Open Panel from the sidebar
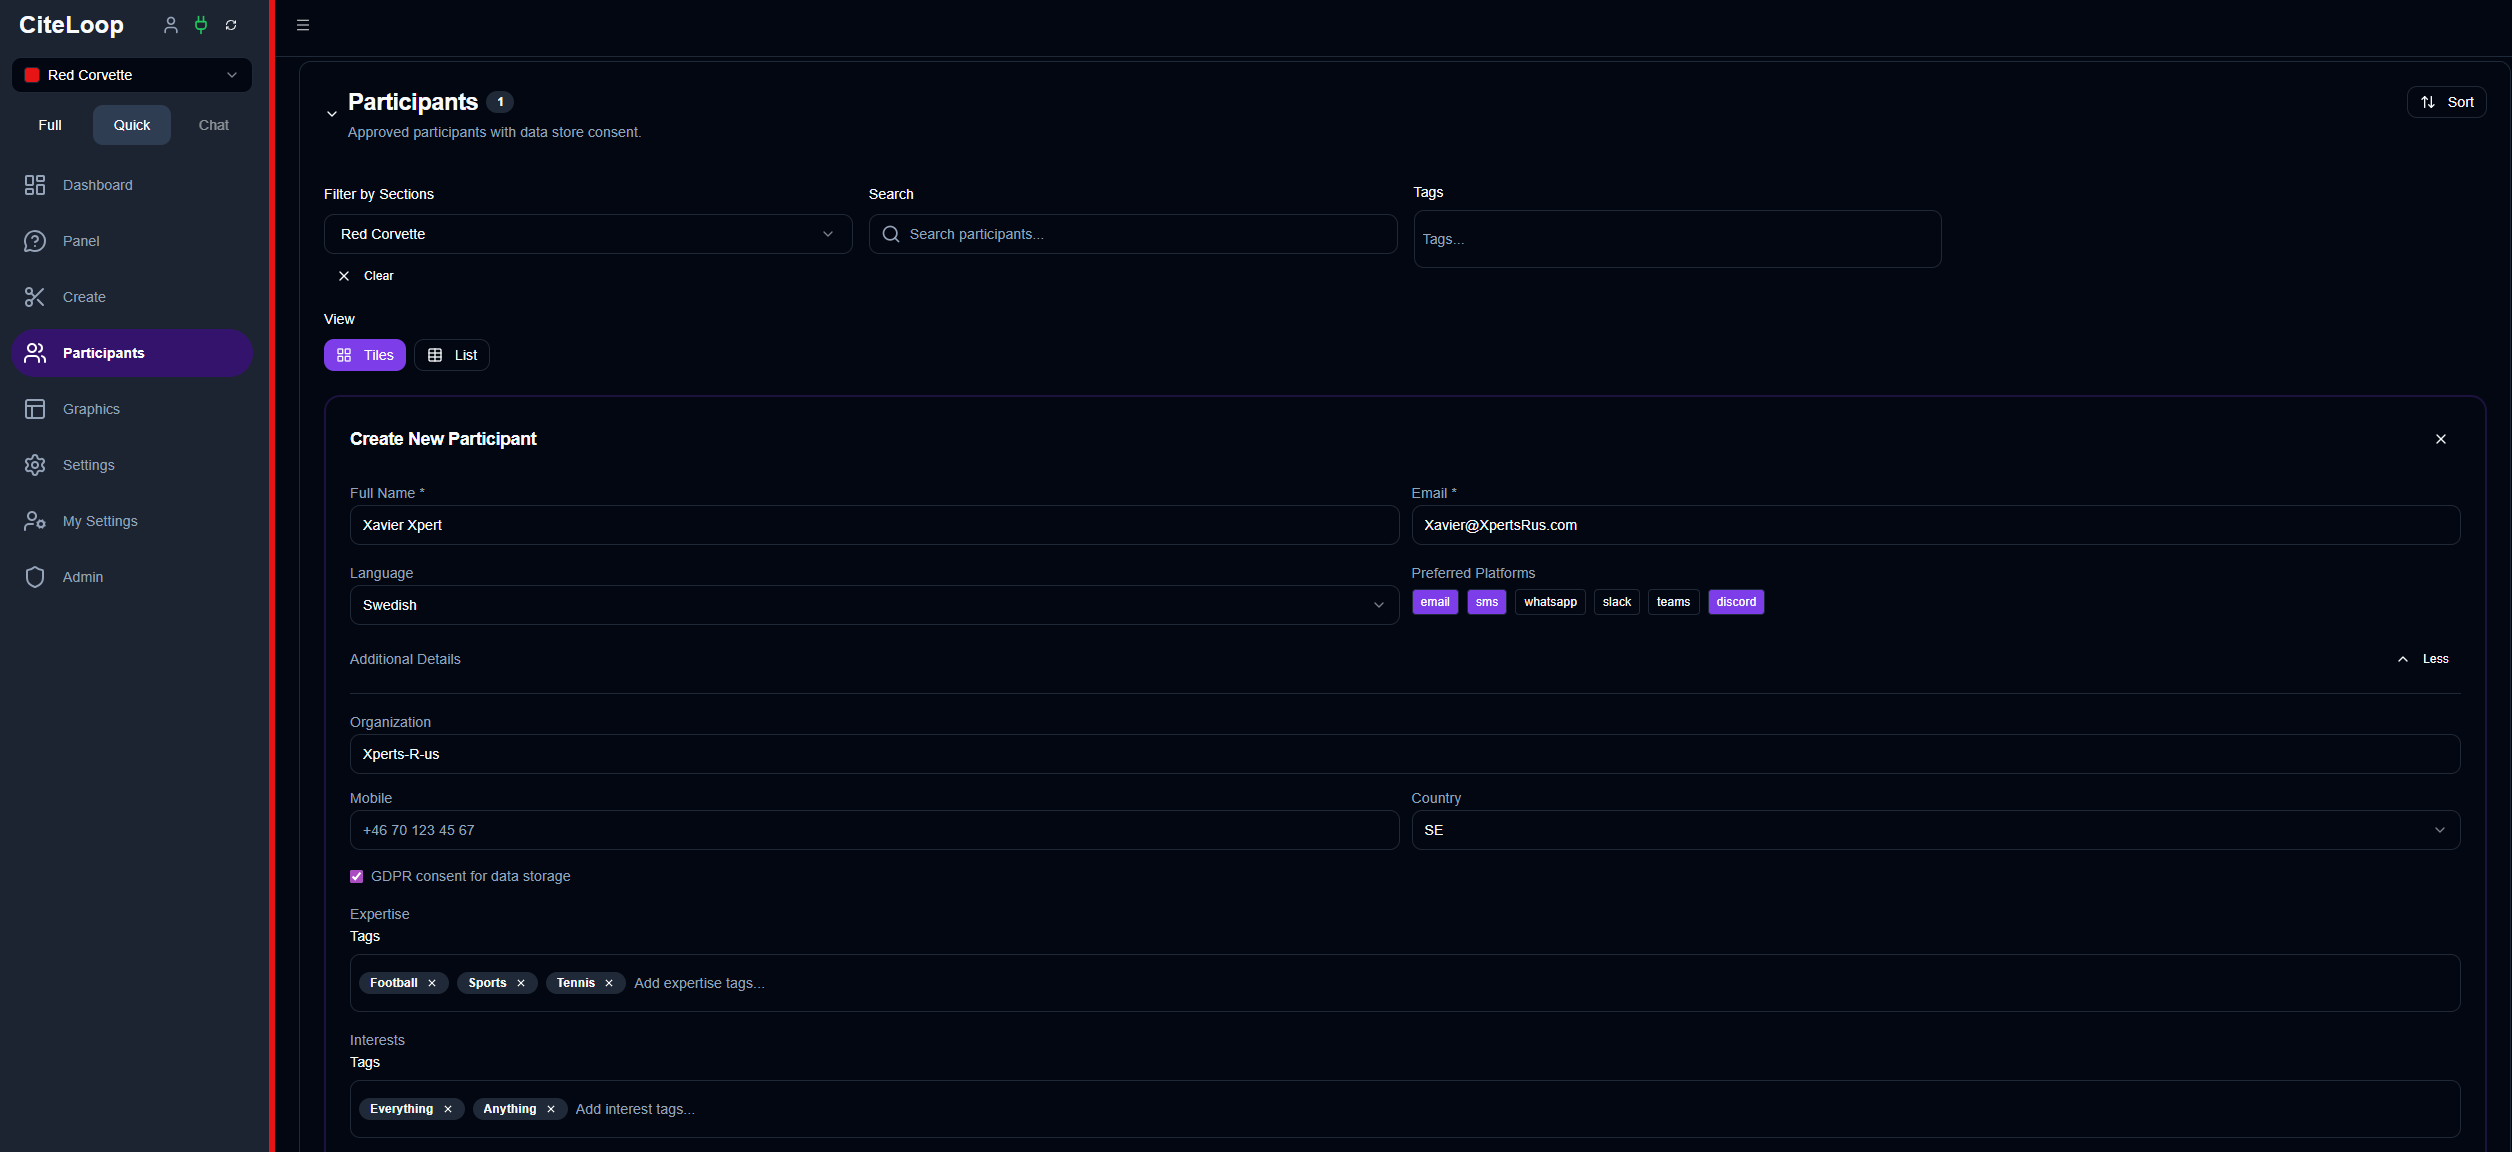 [x=132, y=241]
